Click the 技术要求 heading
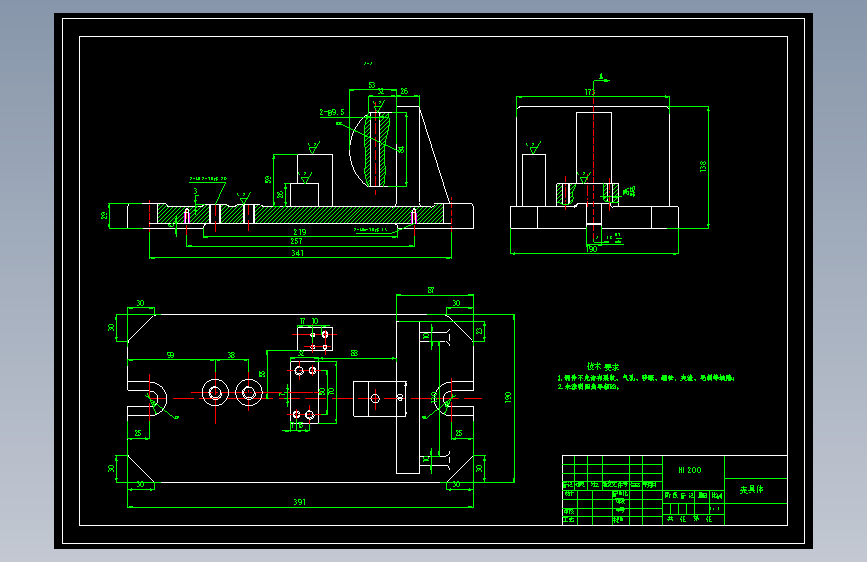 point(603,366)
